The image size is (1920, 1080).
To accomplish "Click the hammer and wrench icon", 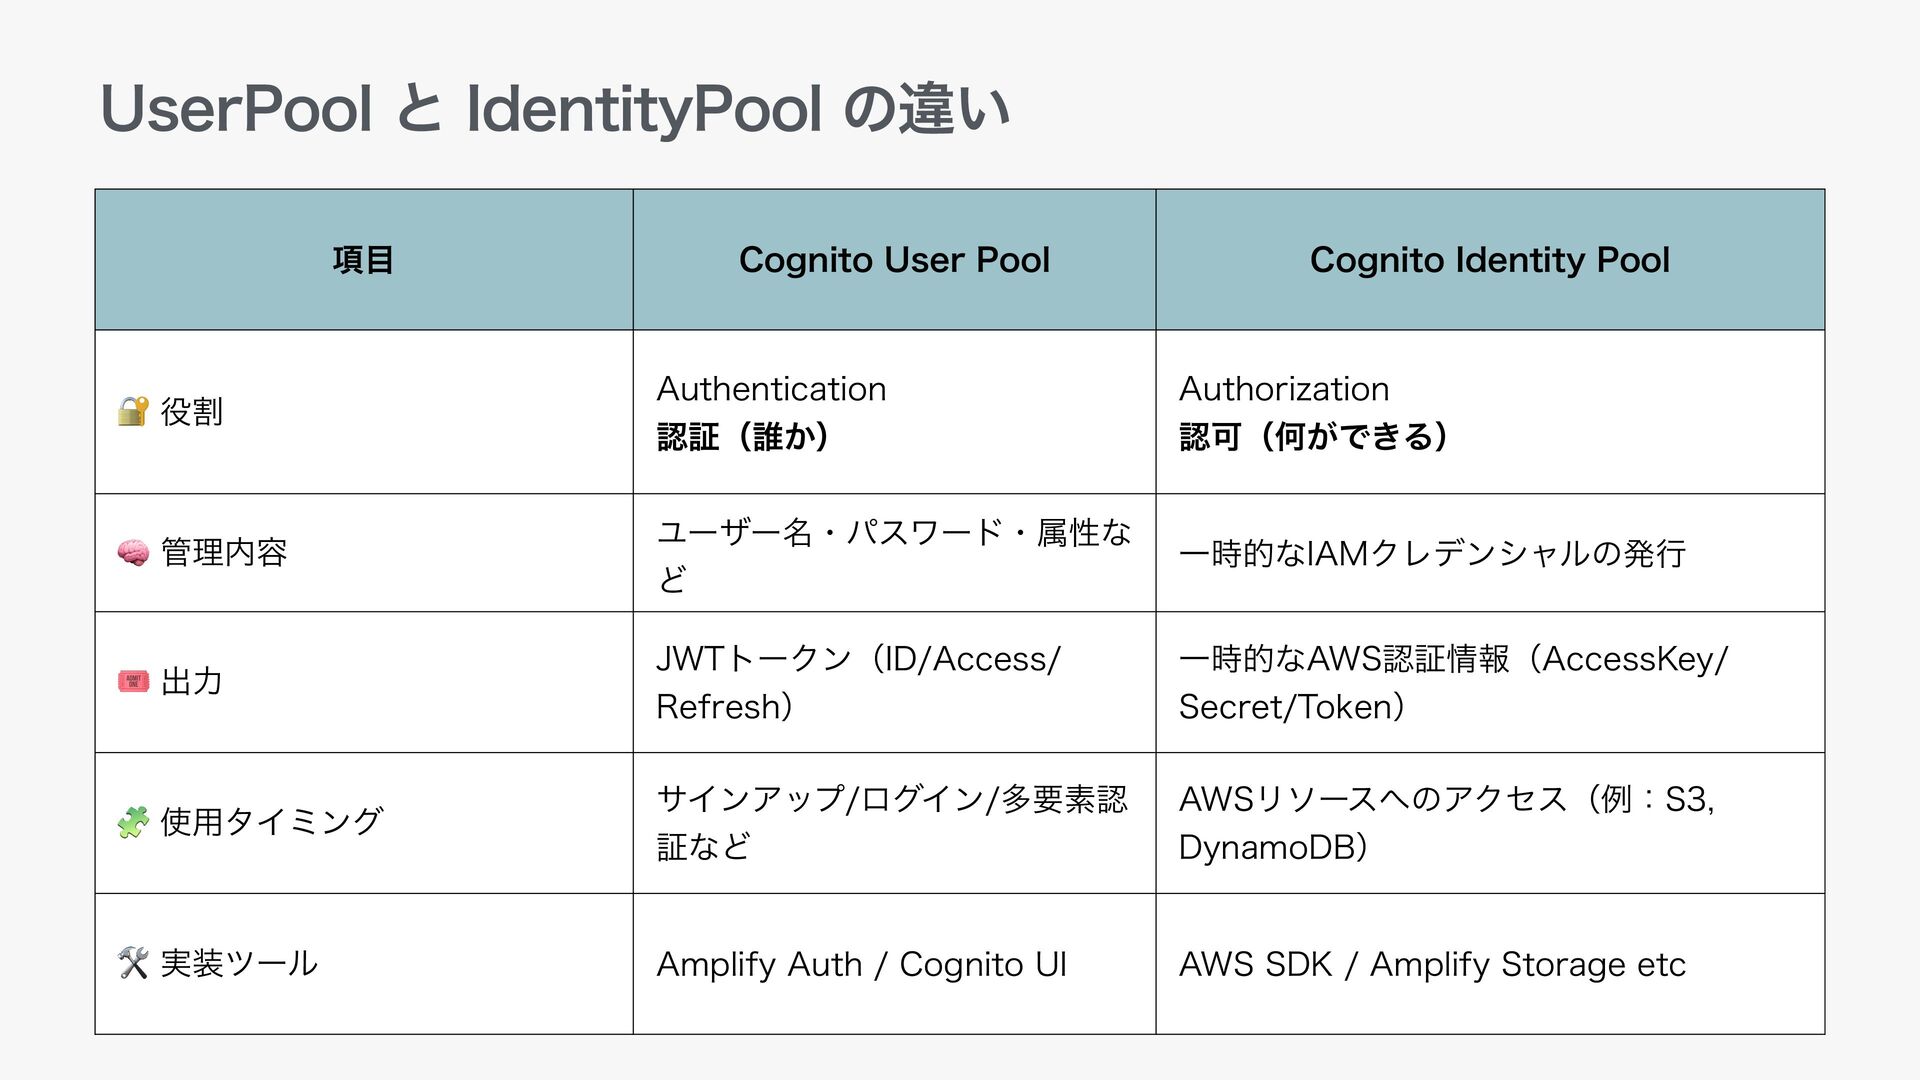I will pyautogui.click(x=133, y=963).
